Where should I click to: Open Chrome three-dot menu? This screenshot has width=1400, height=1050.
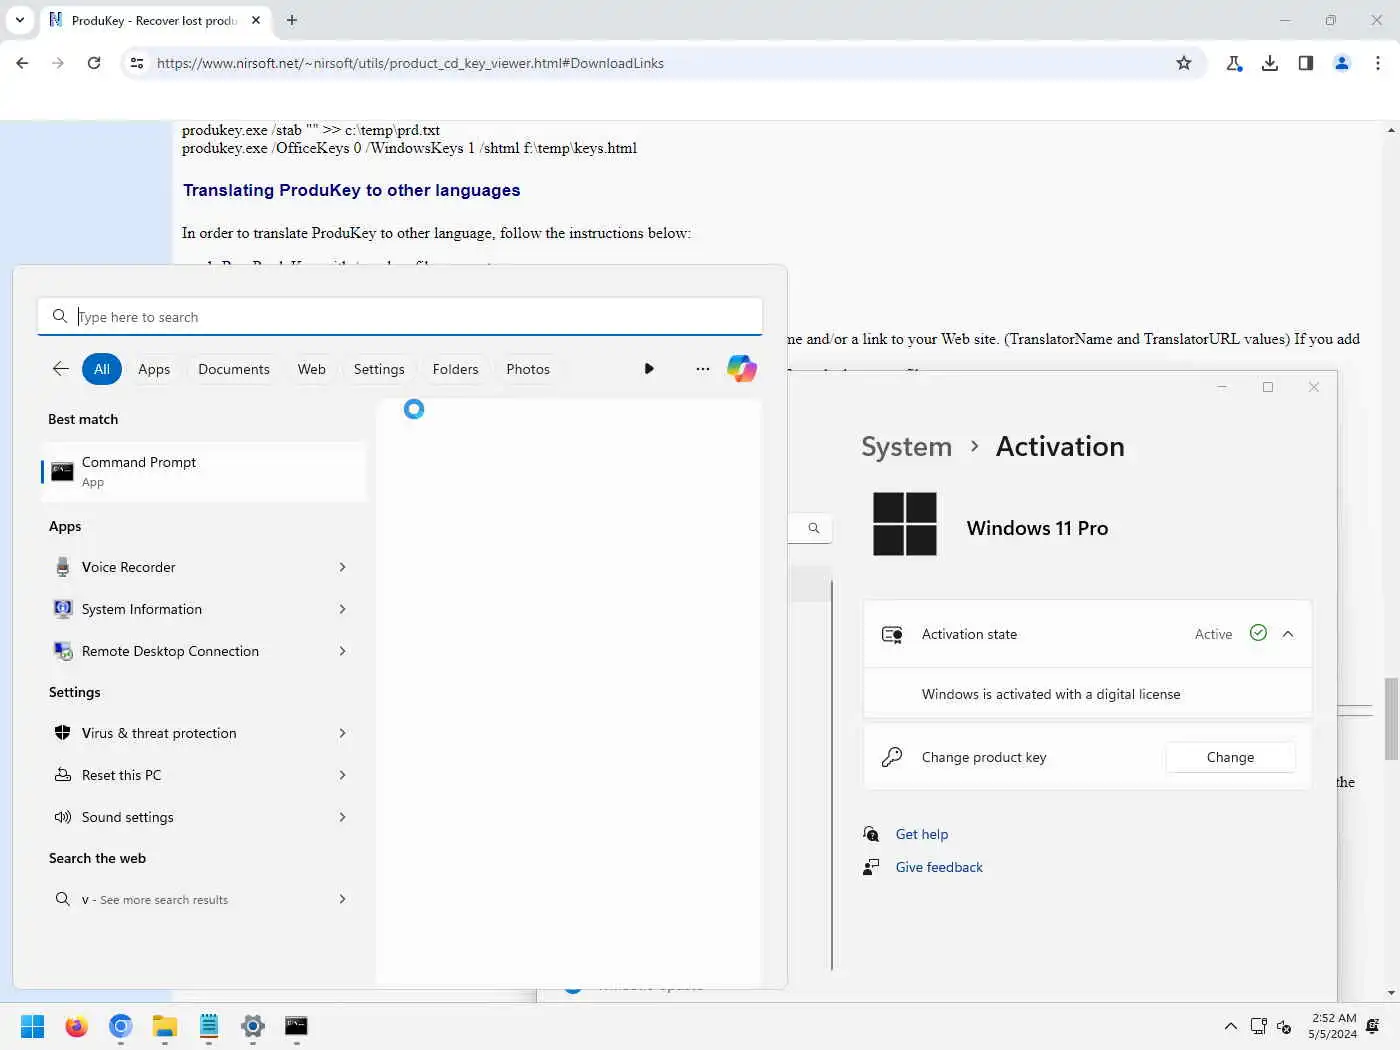pyautogui.click(x=1378, y=63)
